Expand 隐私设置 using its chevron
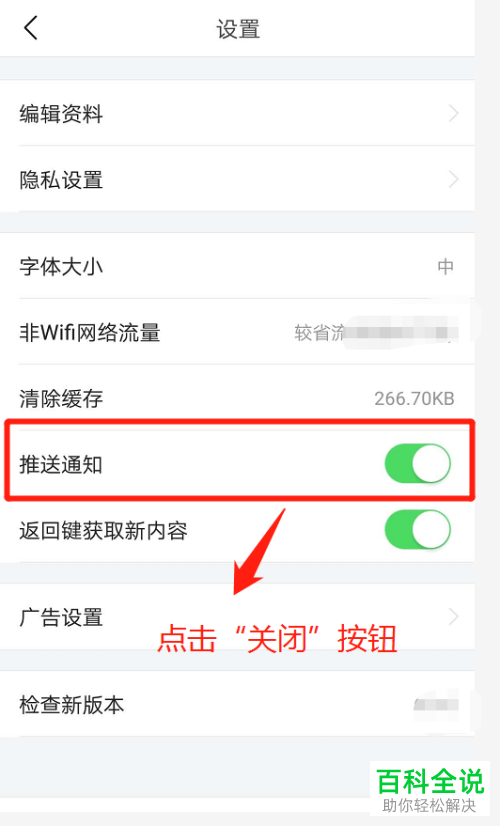Image resolution: width=500 pixels, height=826 pixels. [x=453, y=179]
